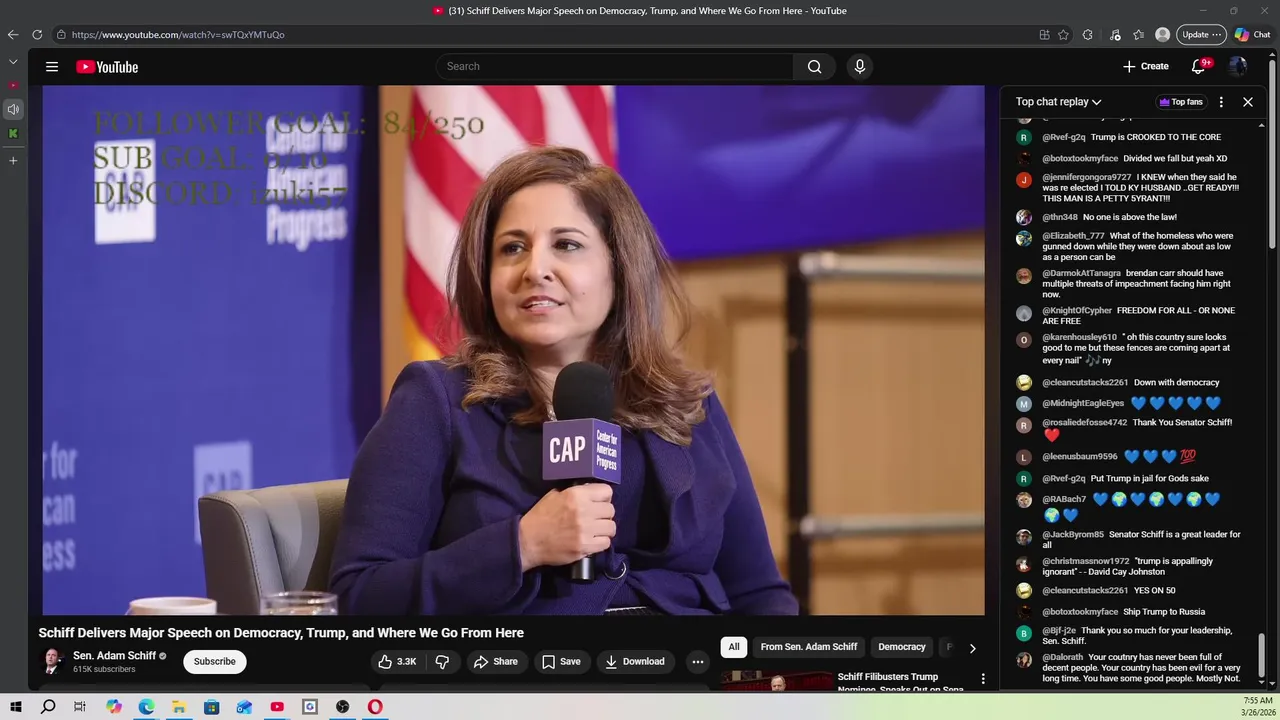This screenshot has width=1280, height=720.
Task: Open YouTube notifications bell
Action: point(1198,67)
